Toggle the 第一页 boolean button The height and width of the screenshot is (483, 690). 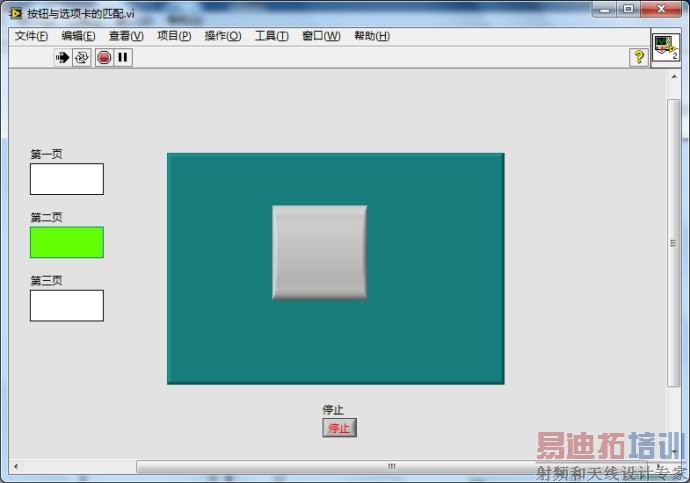coord(67,179)
